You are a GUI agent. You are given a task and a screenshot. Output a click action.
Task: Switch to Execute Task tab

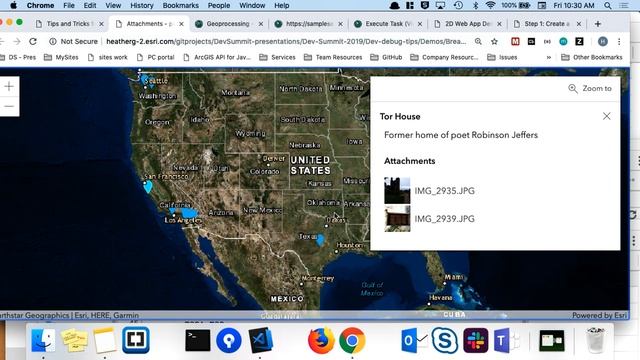coord(388,24)
